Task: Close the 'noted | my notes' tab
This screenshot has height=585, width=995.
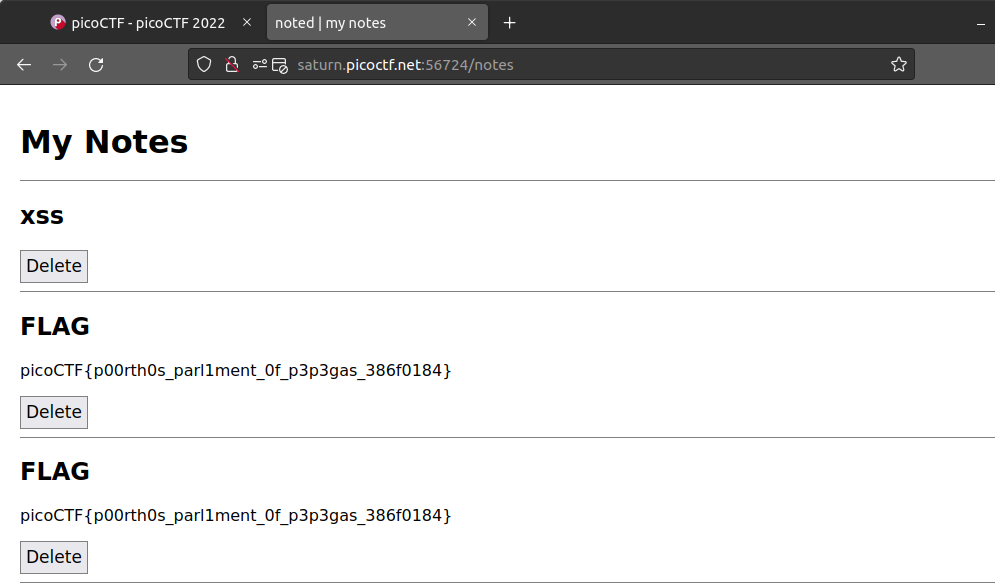Action: [472, 23]
